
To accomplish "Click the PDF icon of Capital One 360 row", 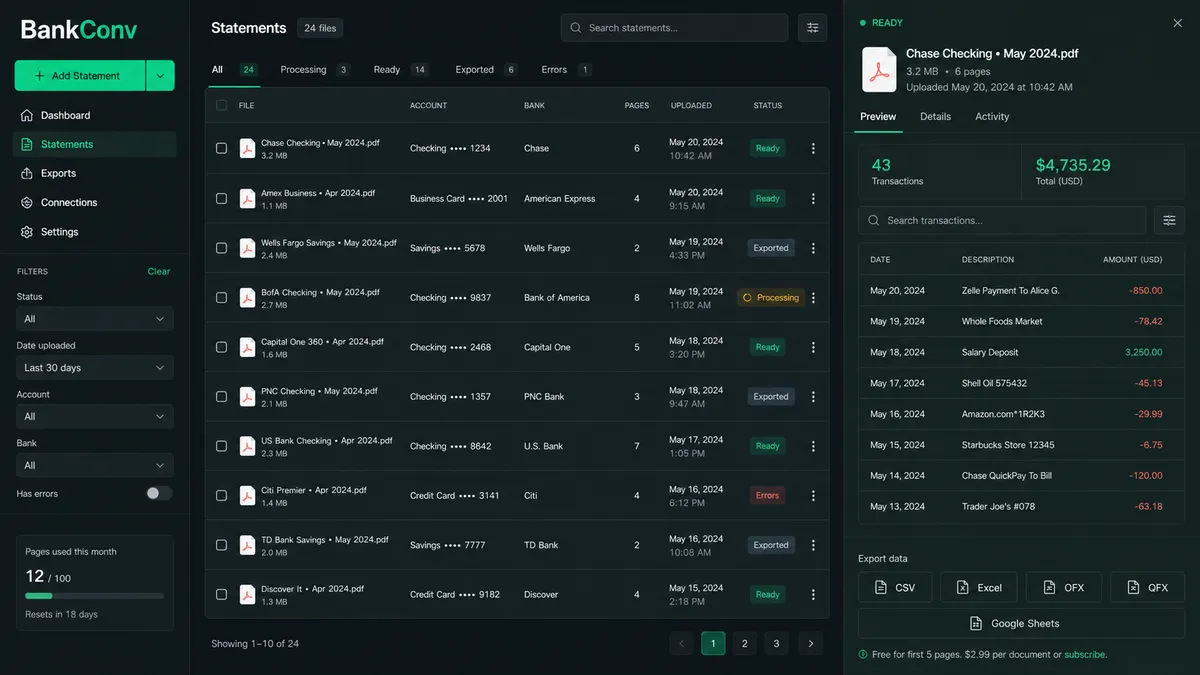I will click(x=247, y=347).
